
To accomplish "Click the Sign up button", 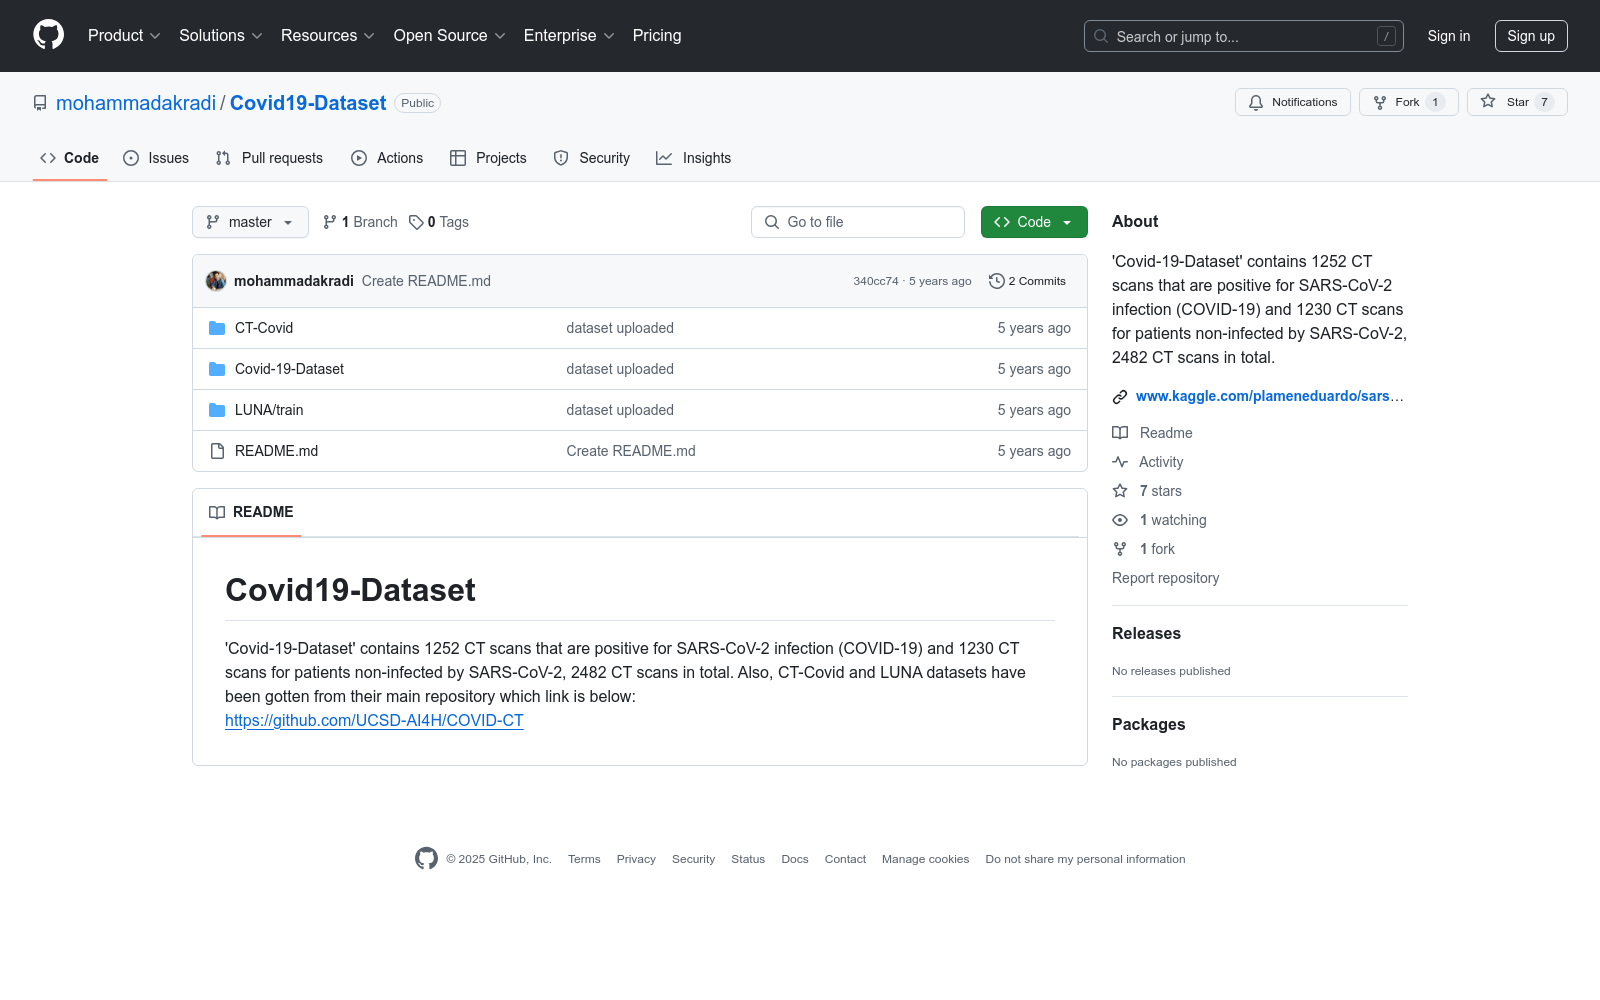I will (1531, 36).
